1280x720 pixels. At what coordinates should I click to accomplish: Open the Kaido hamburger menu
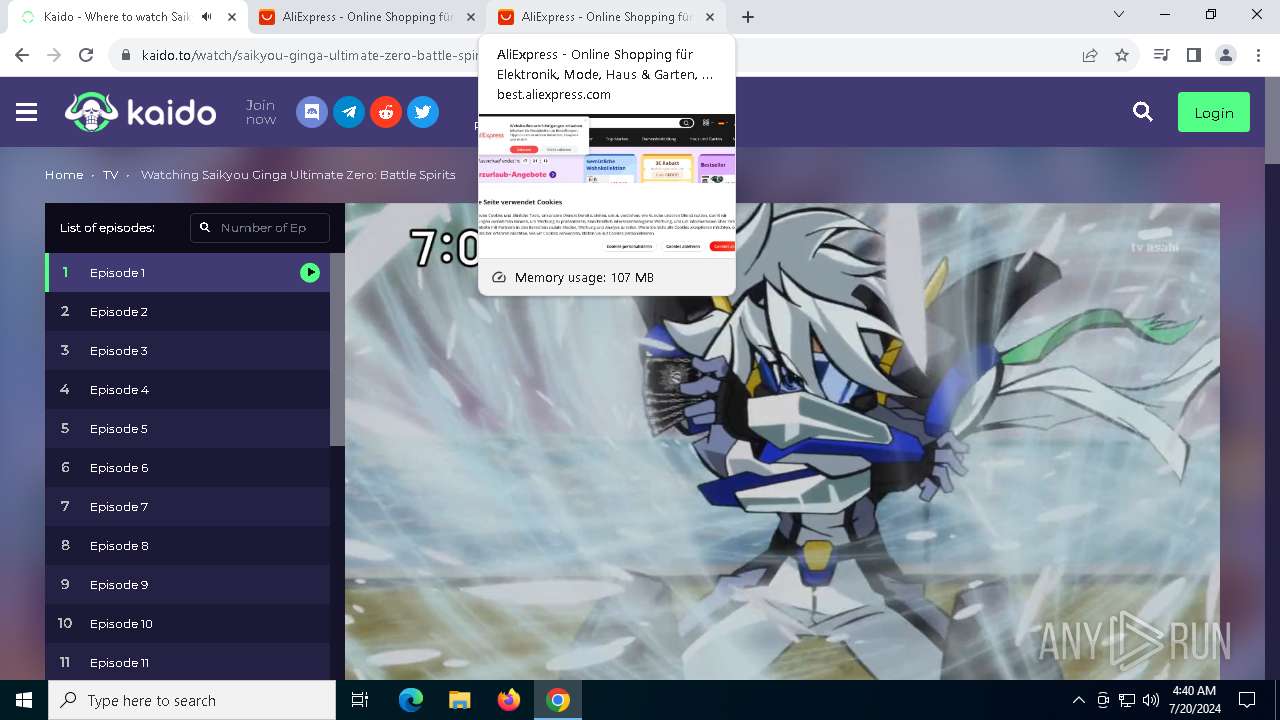point(27,112)
